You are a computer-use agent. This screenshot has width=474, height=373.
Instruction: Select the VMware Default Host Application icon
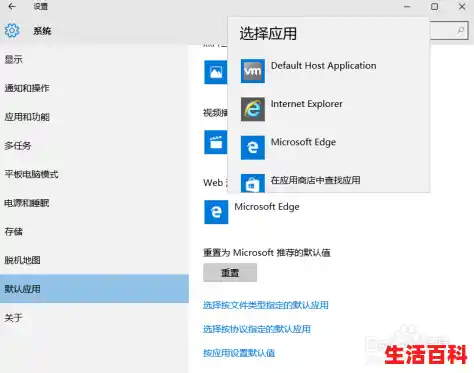(x=253, y=71)
